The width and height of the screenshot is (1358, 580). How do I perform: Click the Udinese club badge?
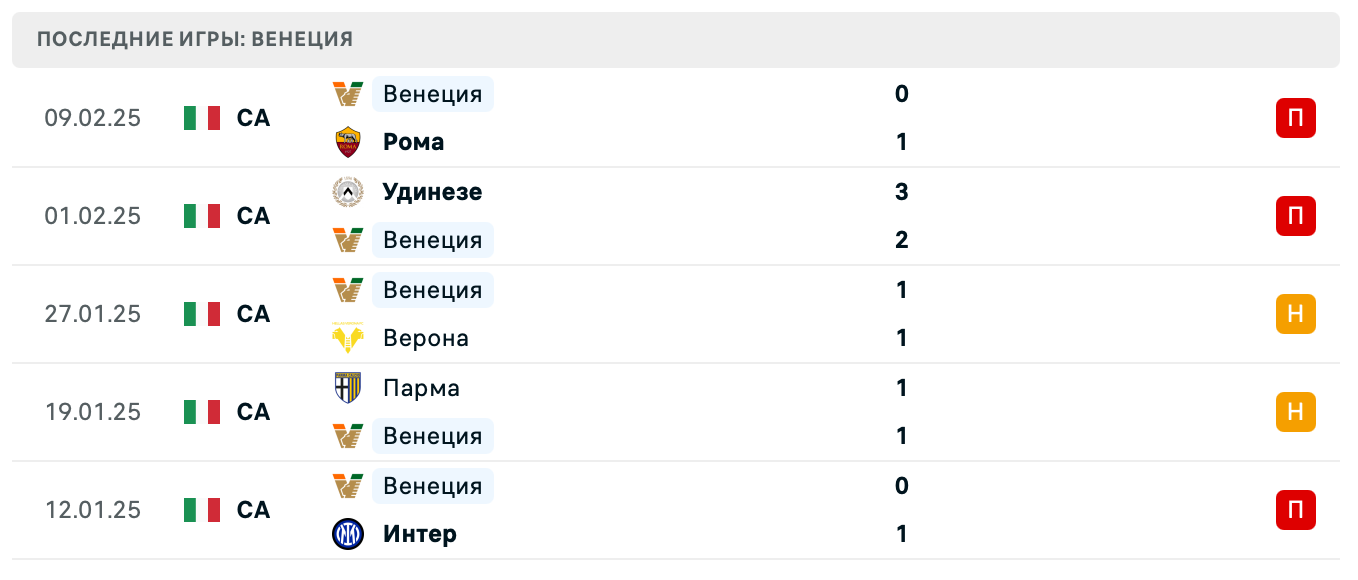pos(347,192)
